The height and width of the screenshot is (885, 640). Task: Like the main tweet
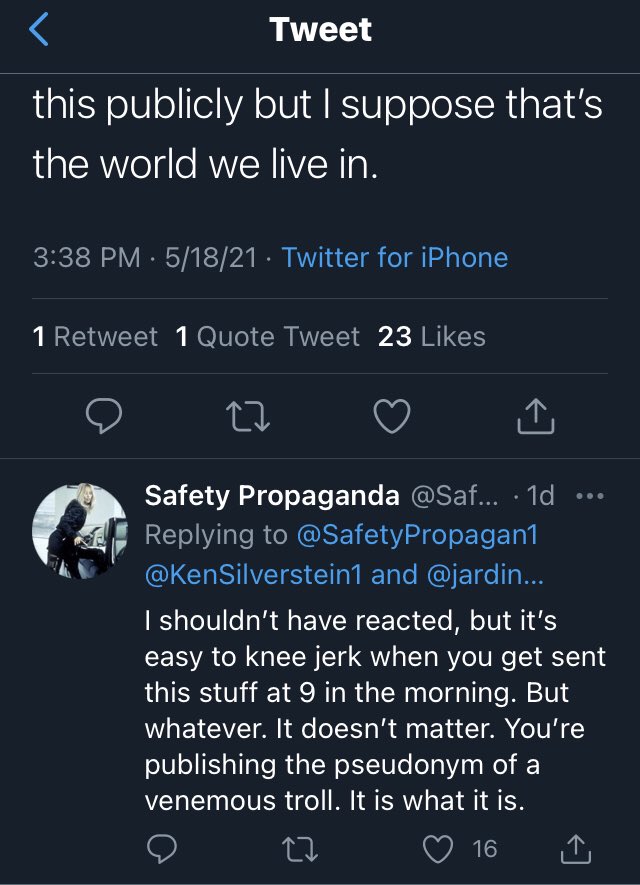391,417
